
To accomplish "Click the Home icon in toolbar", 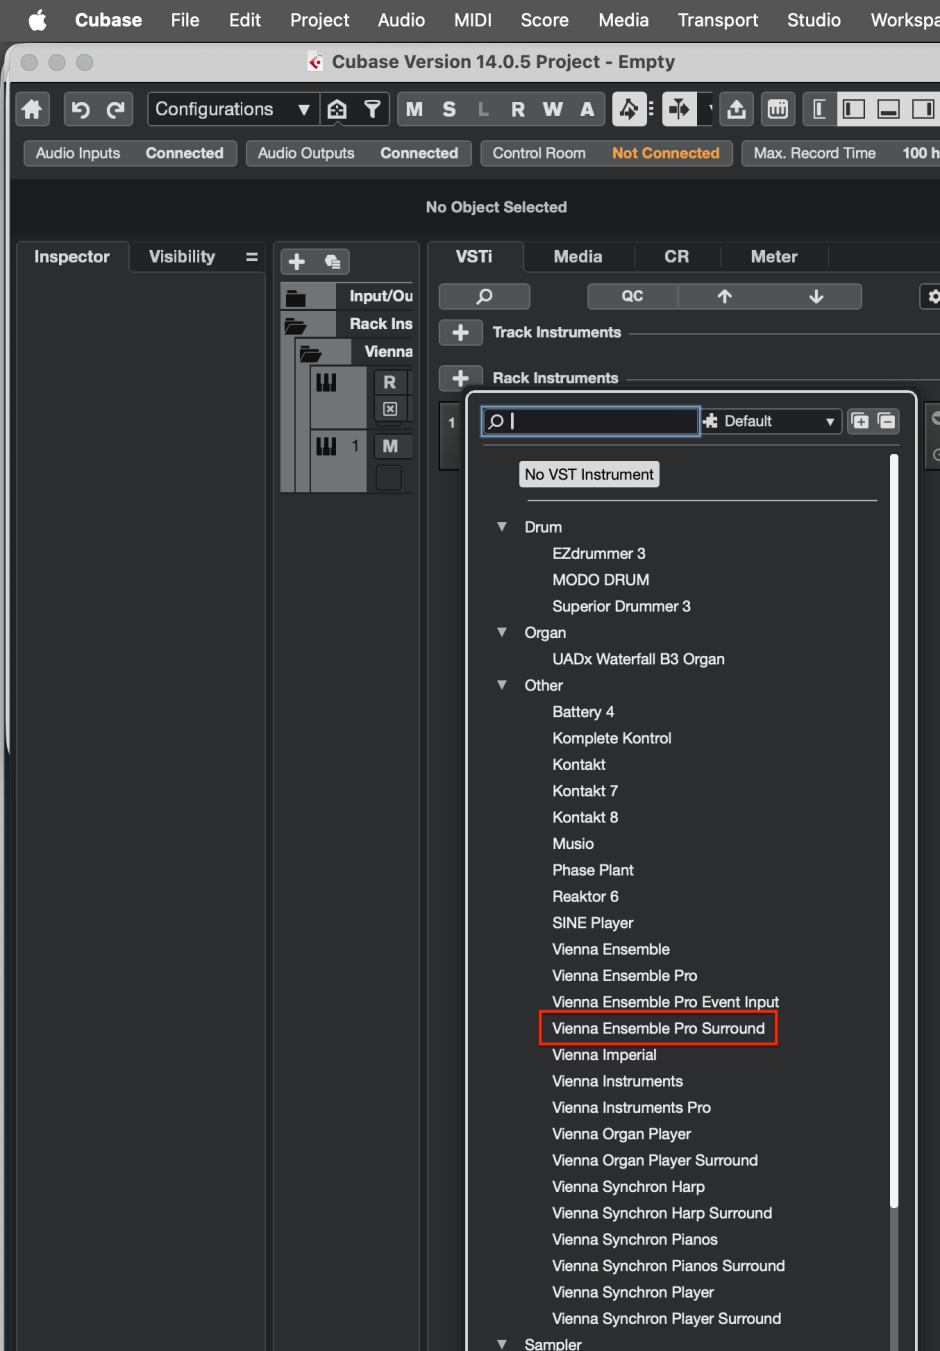I will 32,109.
